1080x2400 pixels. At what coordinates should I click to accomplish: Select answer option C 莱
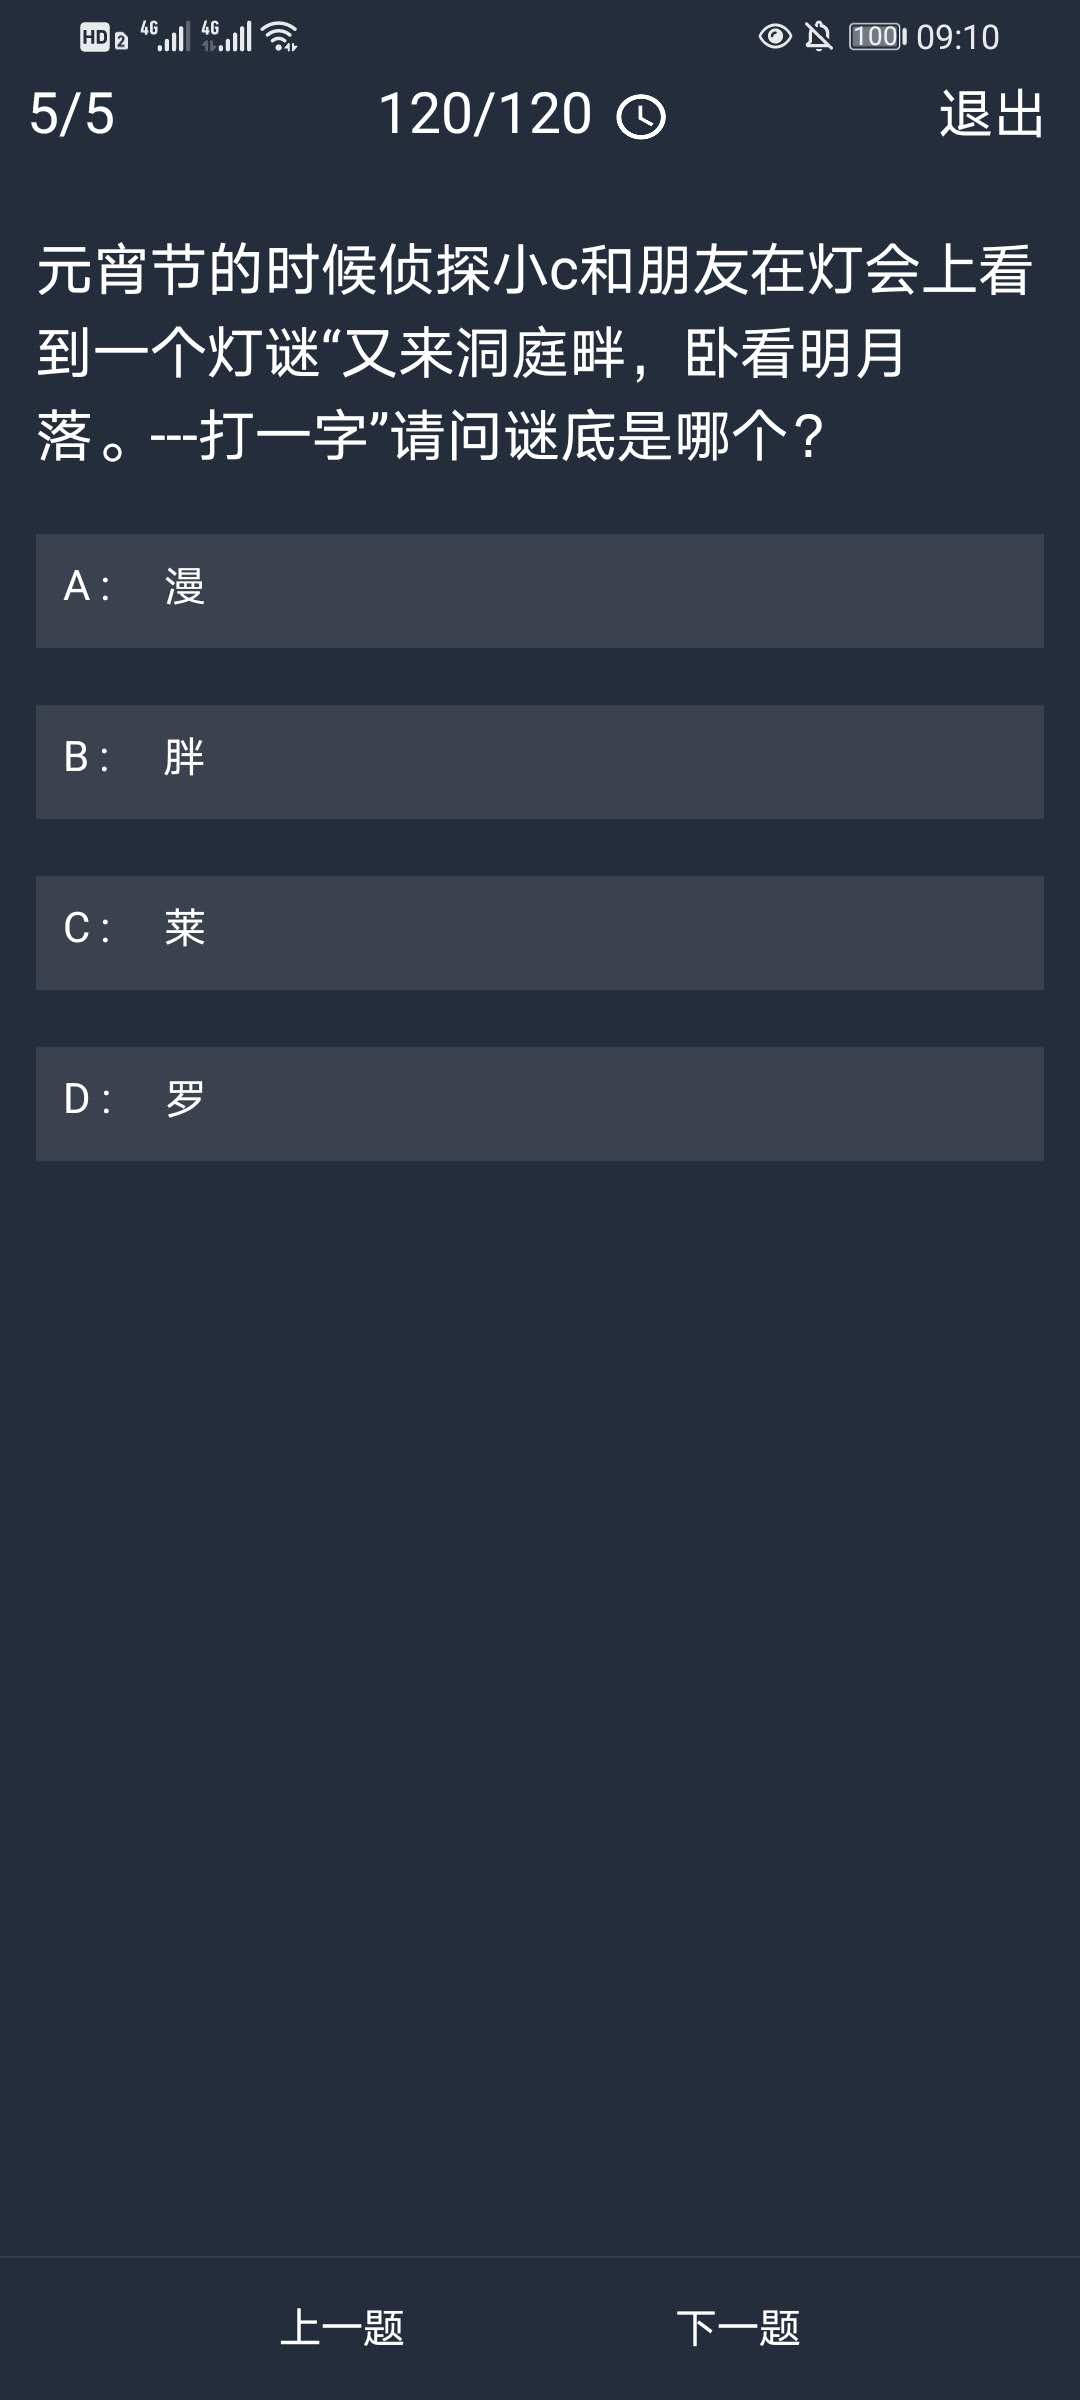[x=540, y=930]
